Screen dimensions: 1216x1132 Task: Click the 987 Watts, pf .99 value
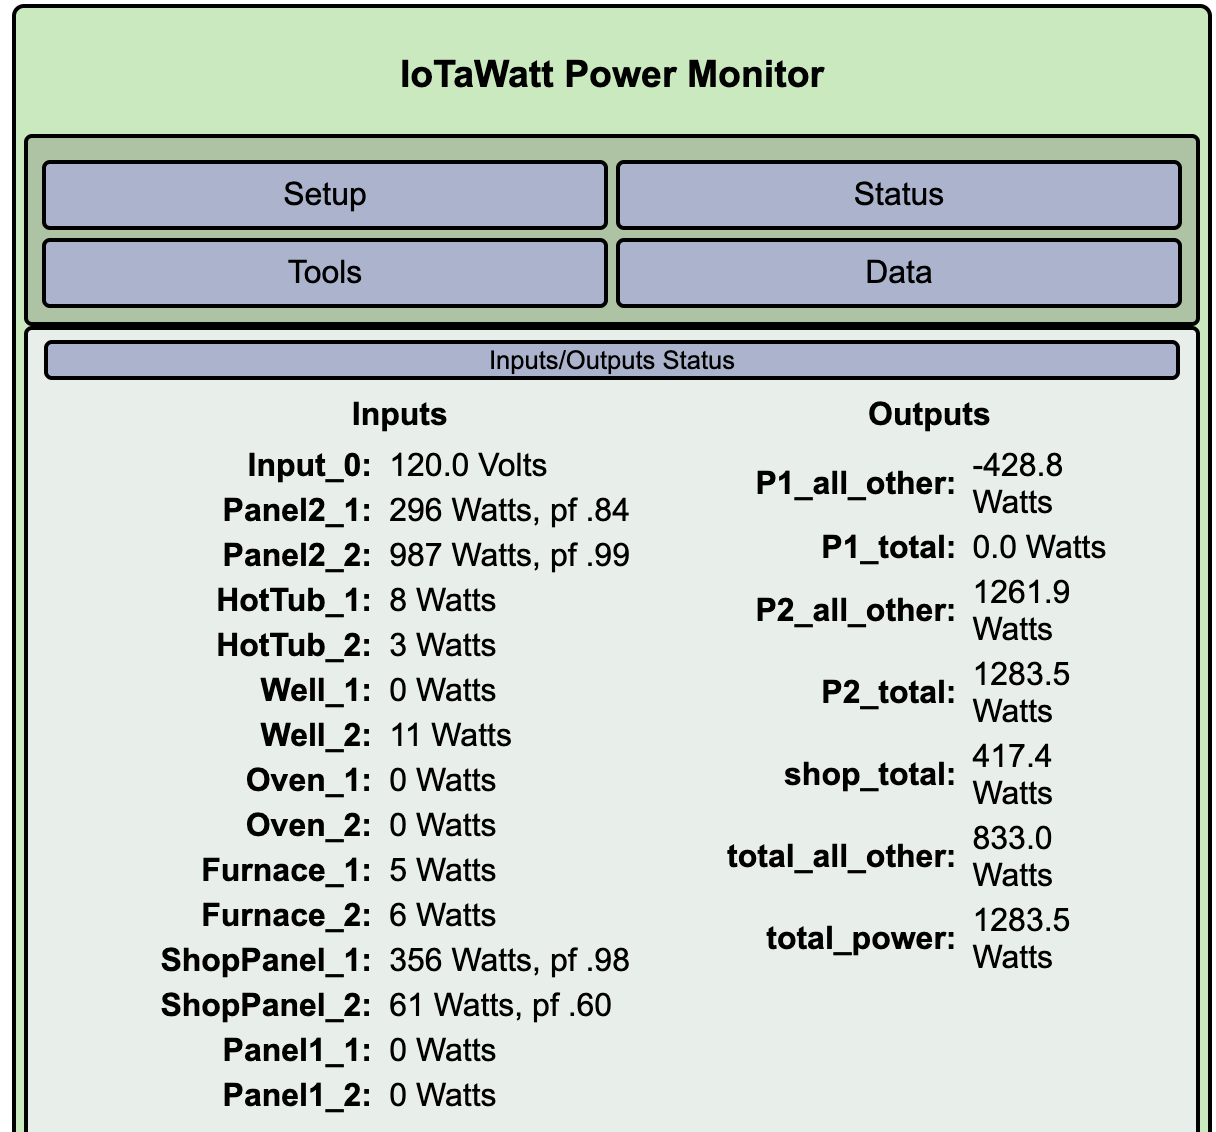[509, 556]
